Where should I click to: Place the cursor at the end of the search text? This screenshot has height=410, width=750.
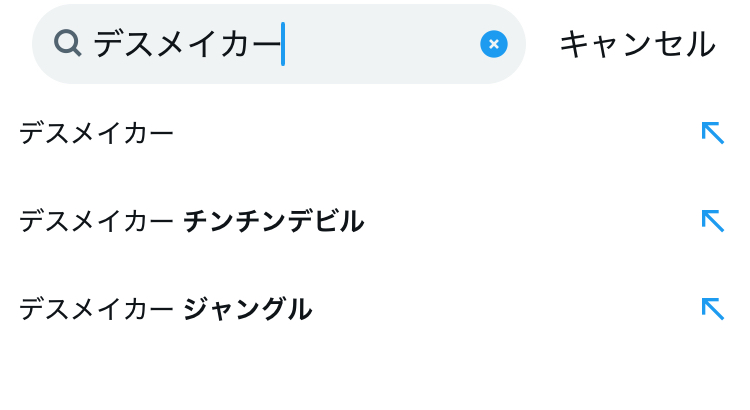[285, 44]
